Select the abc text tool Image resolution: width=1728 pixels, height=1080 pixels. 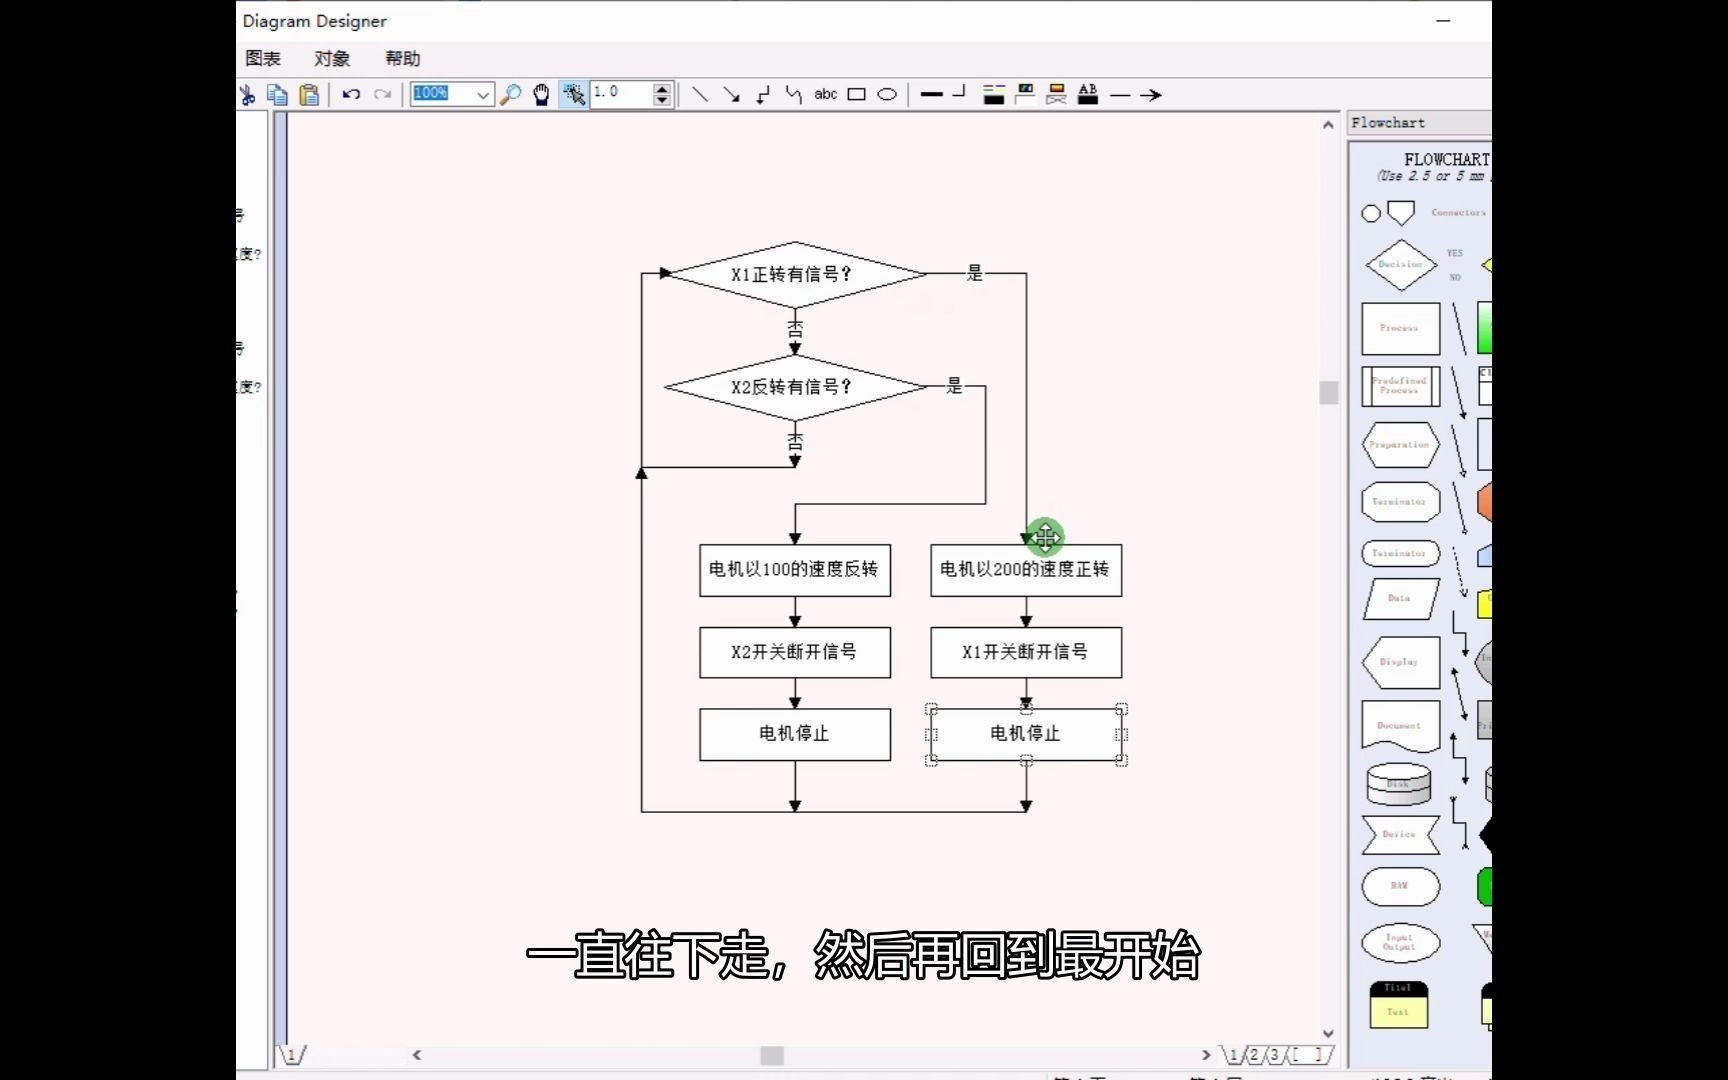(x=825, y=94)
